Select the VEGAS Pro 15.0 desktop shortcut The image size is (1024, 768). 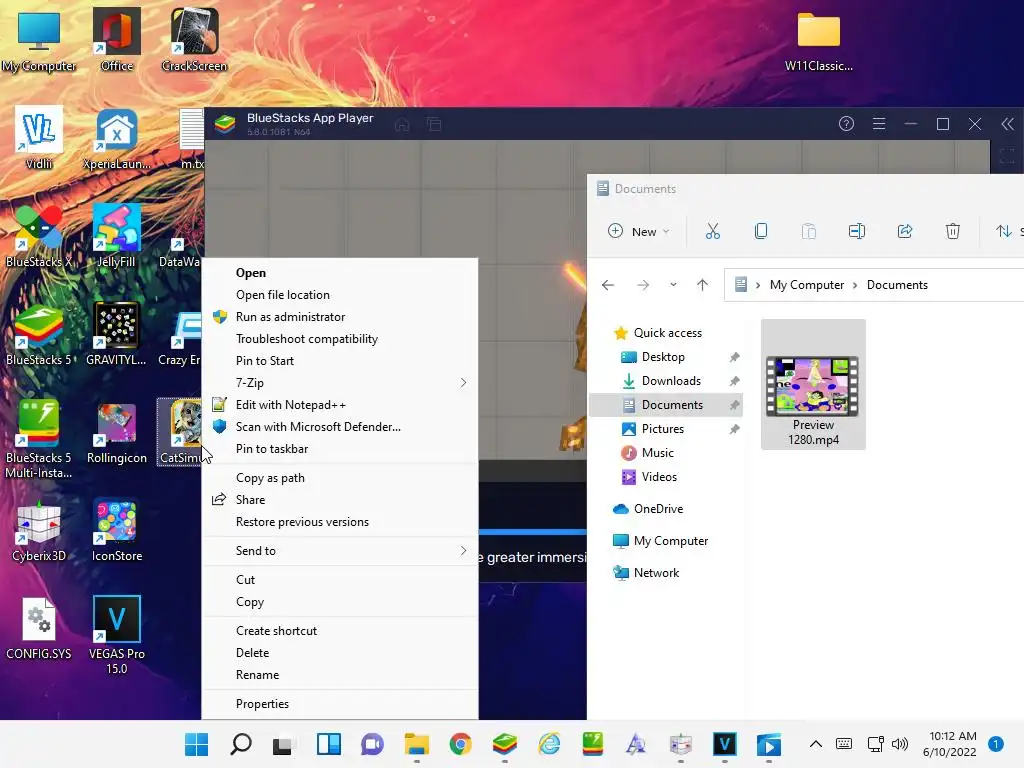116,635
